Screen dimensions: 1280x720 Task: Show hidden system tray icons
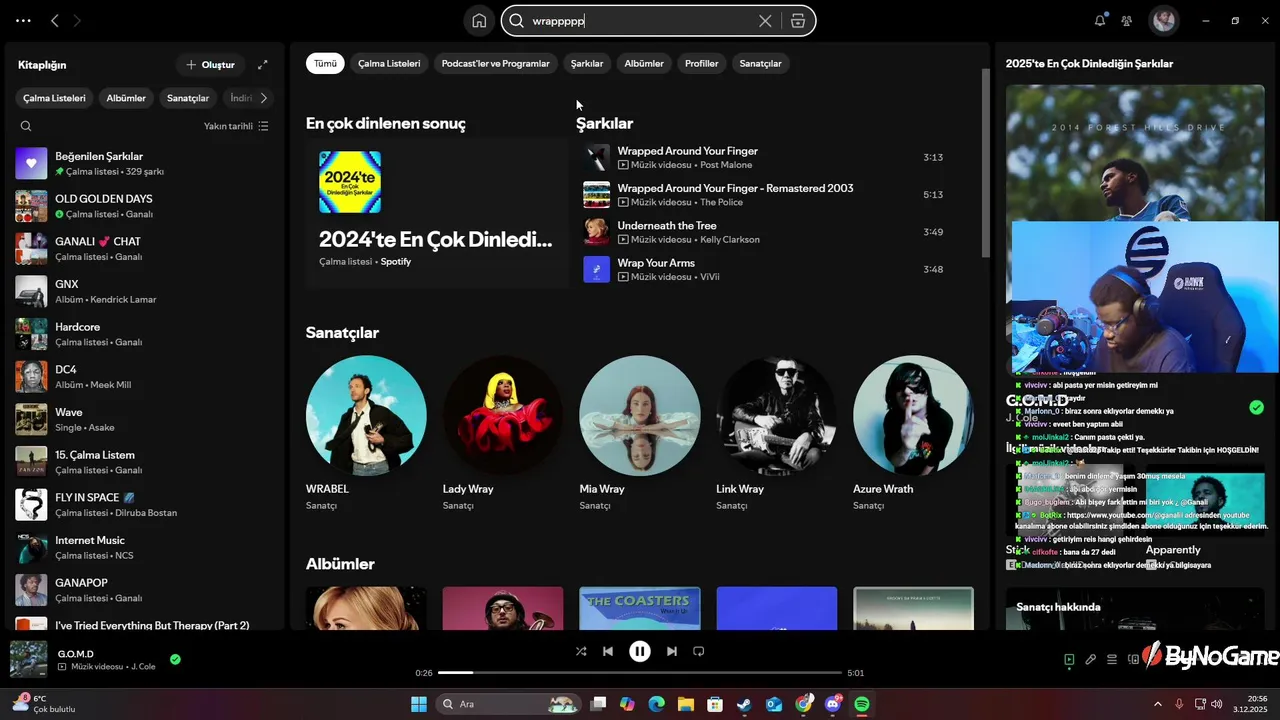point(1158,704)
